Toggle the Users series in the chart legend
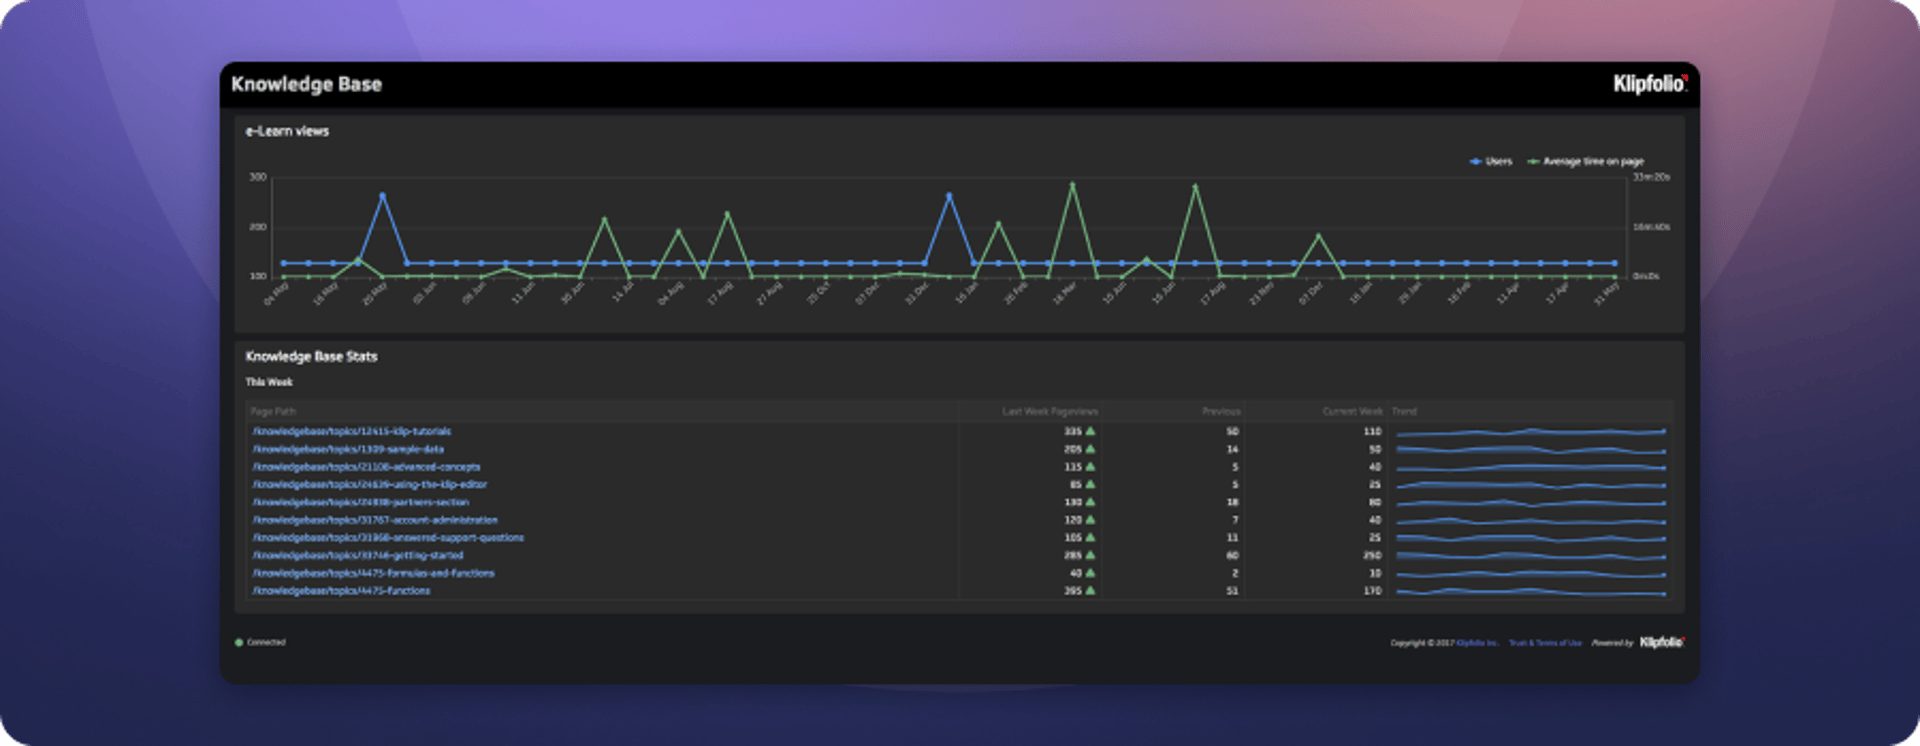Image resolution: width=1920 pixels, height=746 pixels. (x=1491, y=161)
